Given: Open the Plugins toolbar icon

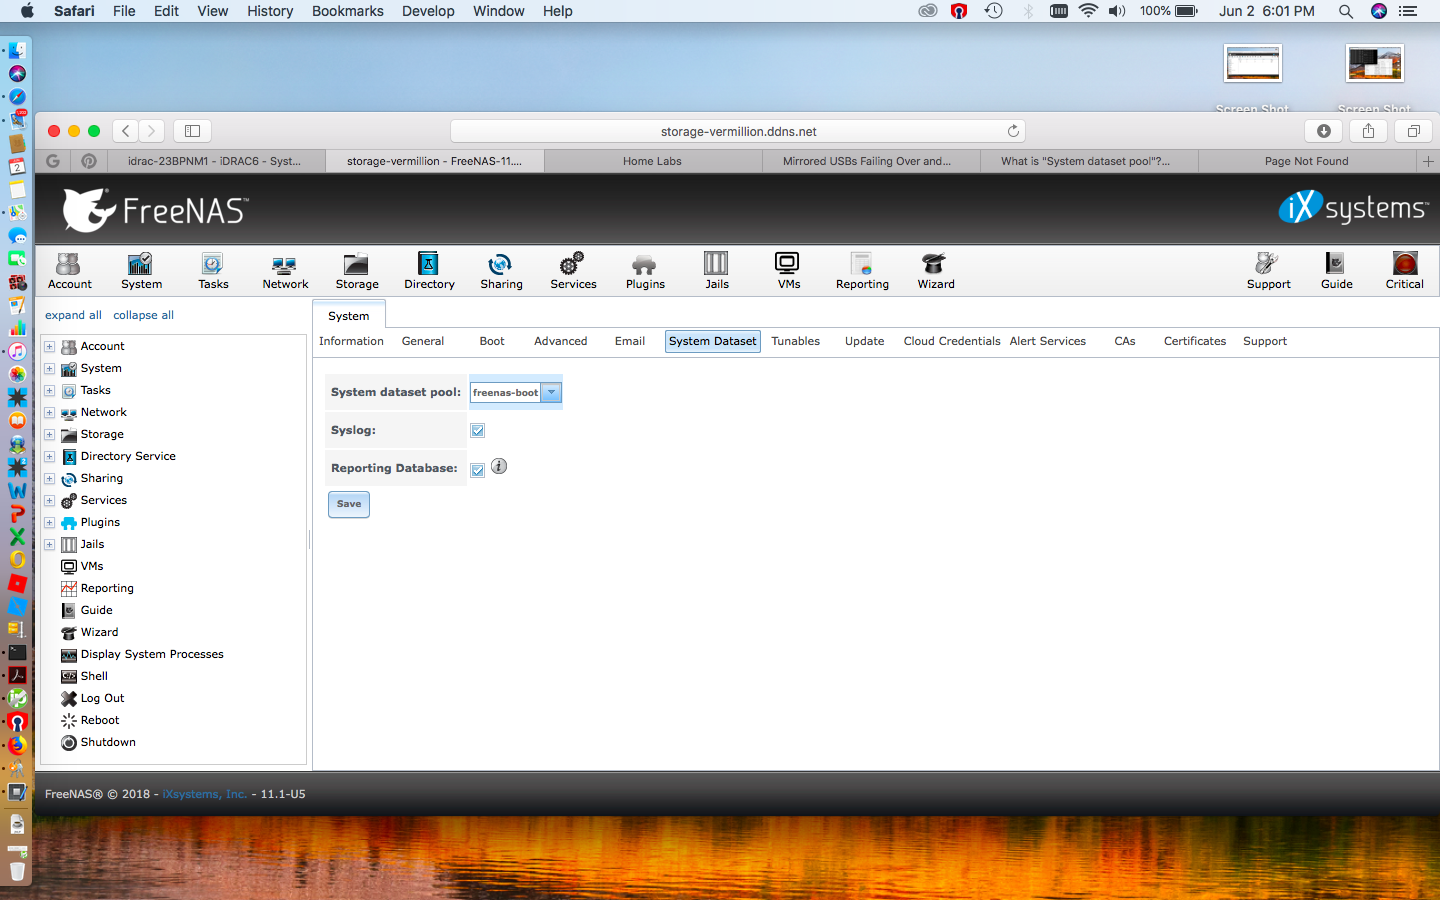Looking at the screenshot, I should coord(645,270).
